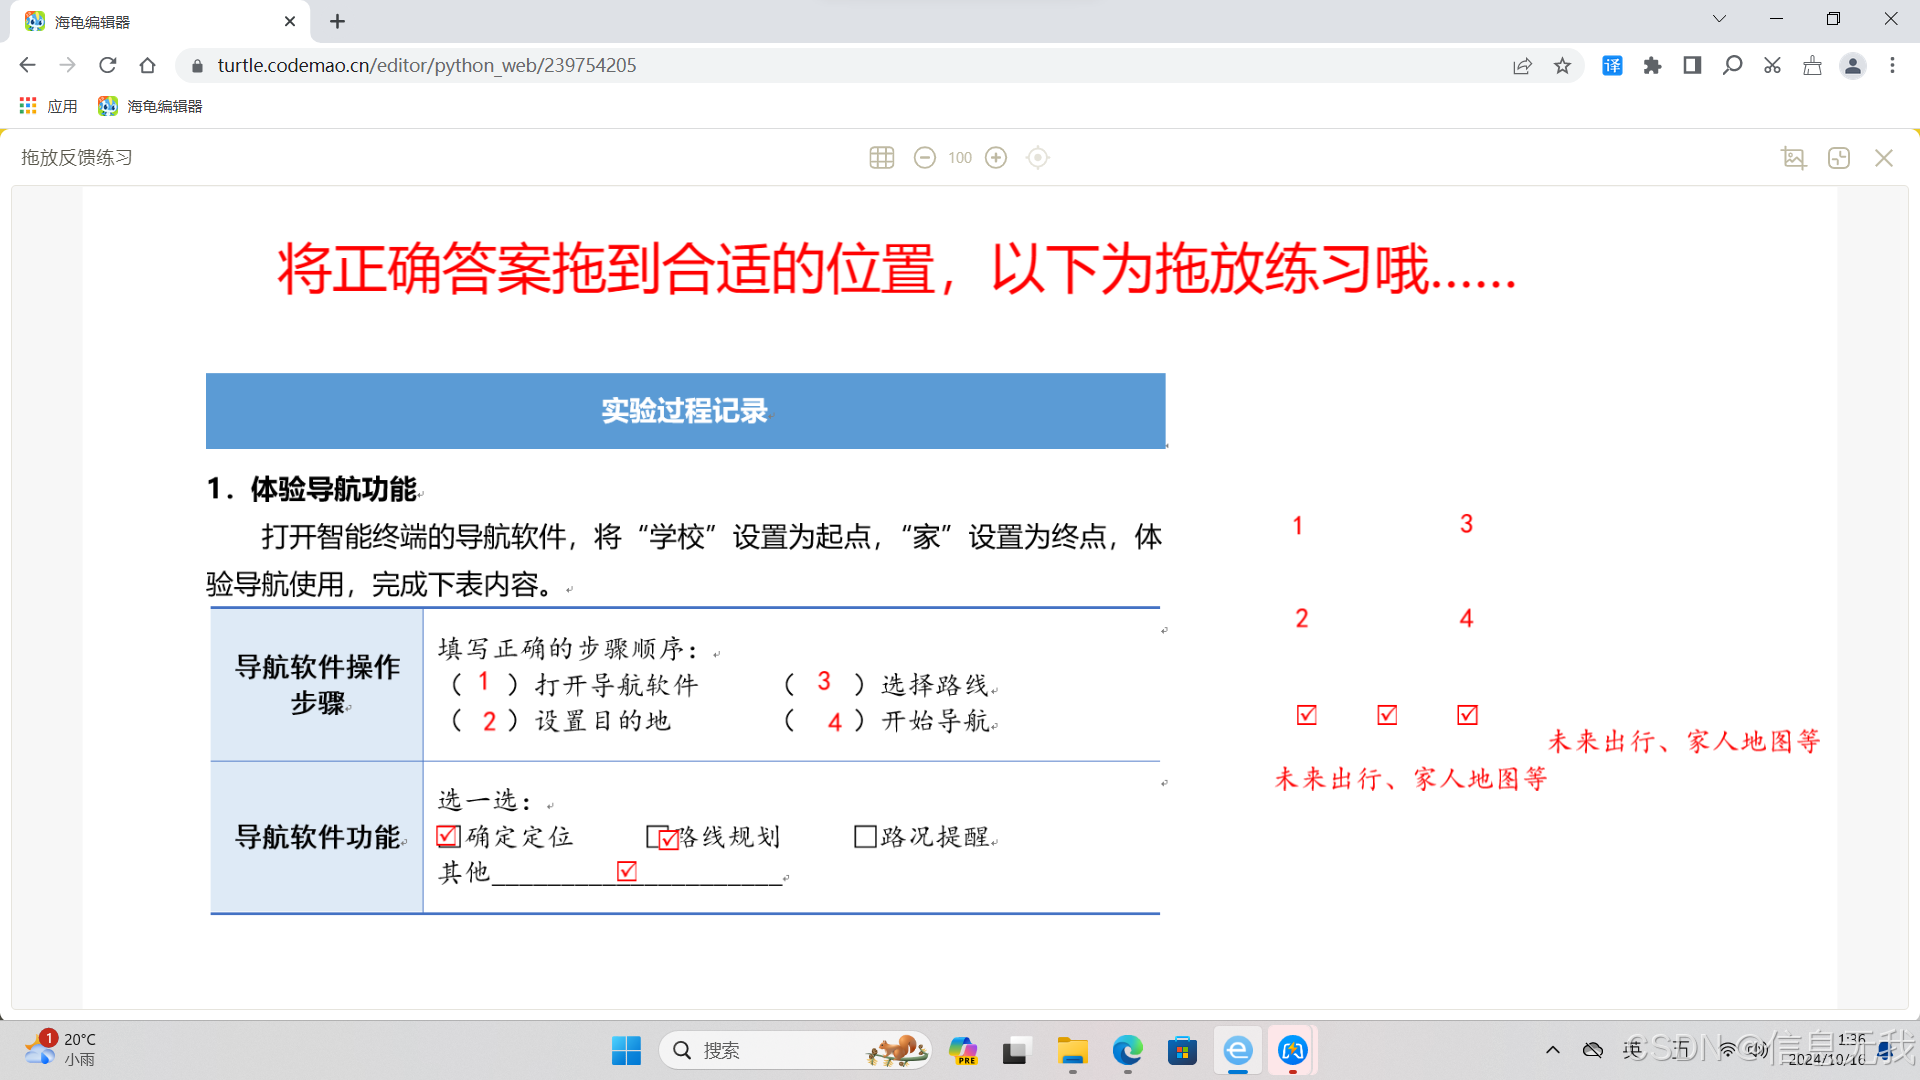The width and height of the screenshot is (1920, 1080).
Task: Click the 应用 apps shortcut
Action: coord(48,106)
